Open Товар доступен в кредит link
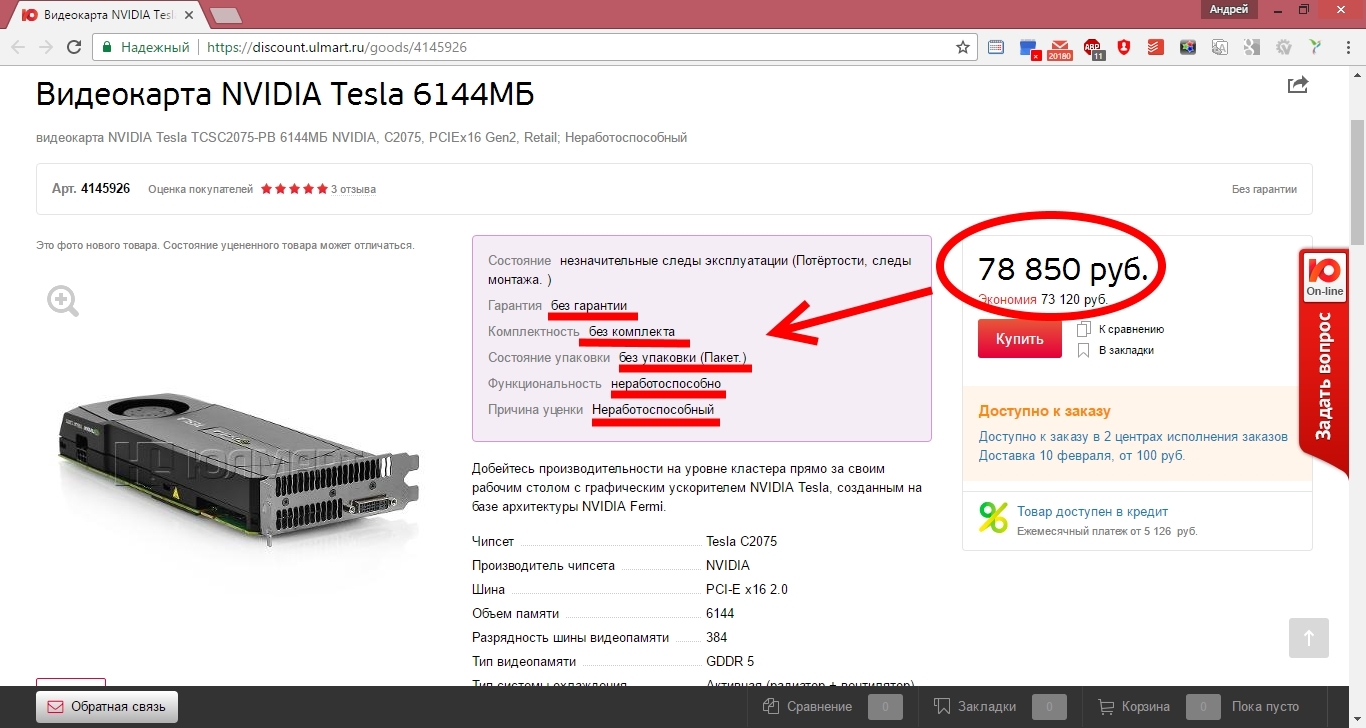This screenshot has width=1366, height=728. [x=1092, y=511]
